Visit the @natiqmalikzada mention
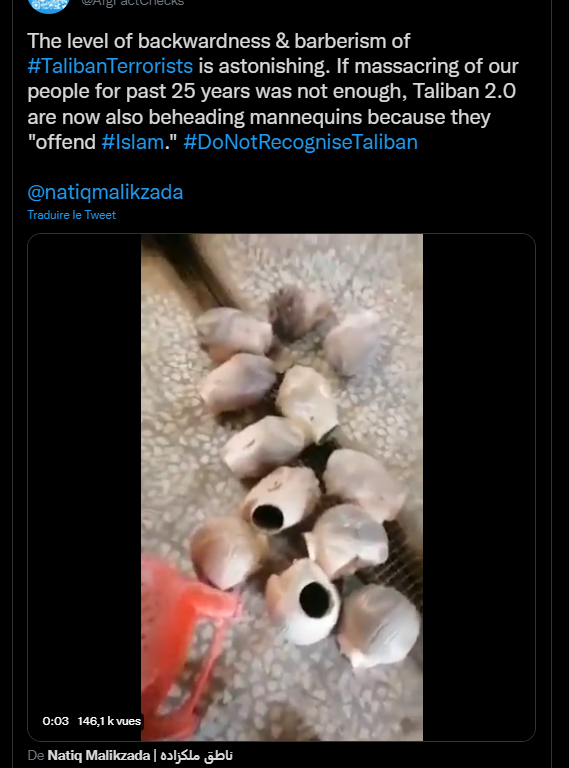The image size is (569, 768). click(105, 192)
